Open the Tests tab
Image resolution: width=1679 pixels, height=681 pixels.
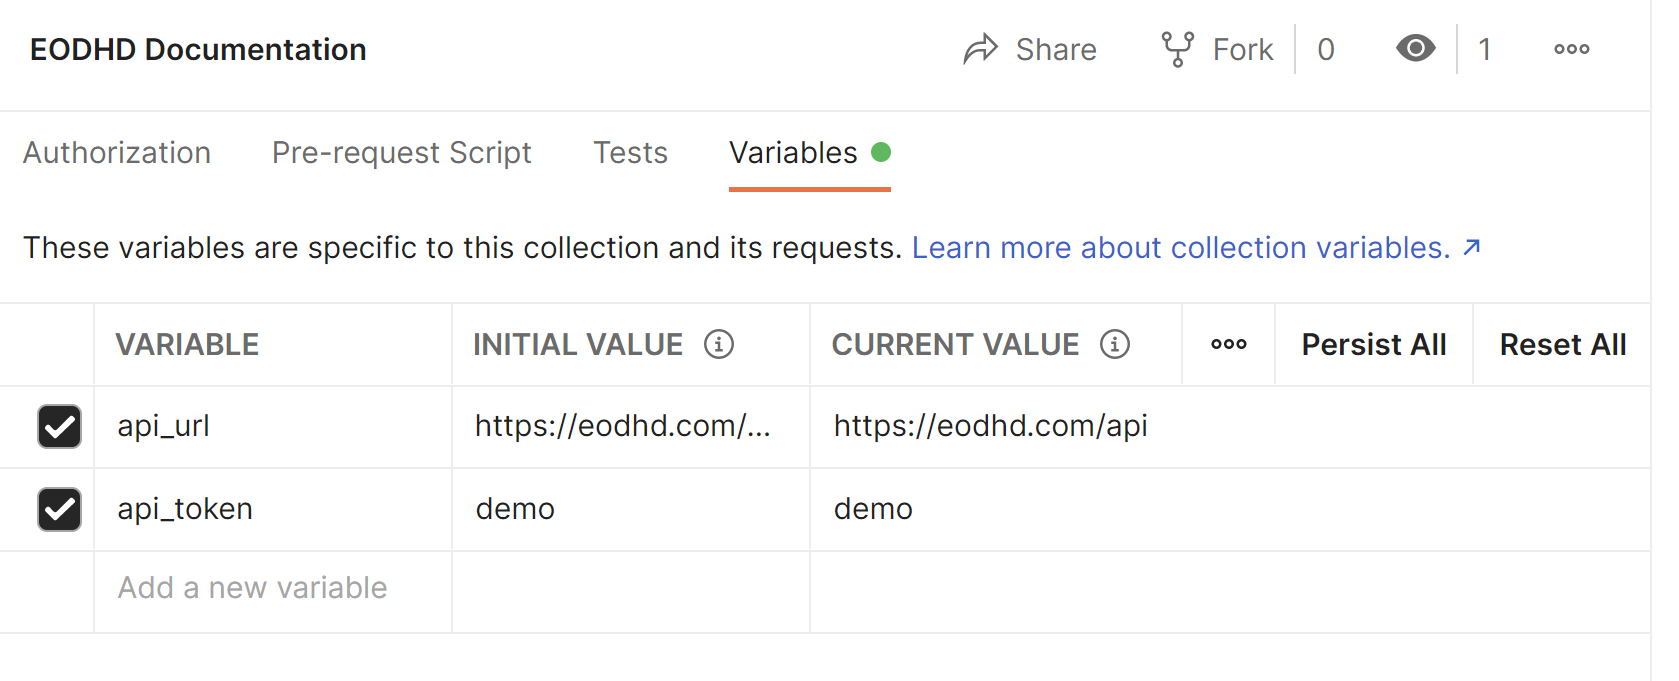click(x=630, y=153)
